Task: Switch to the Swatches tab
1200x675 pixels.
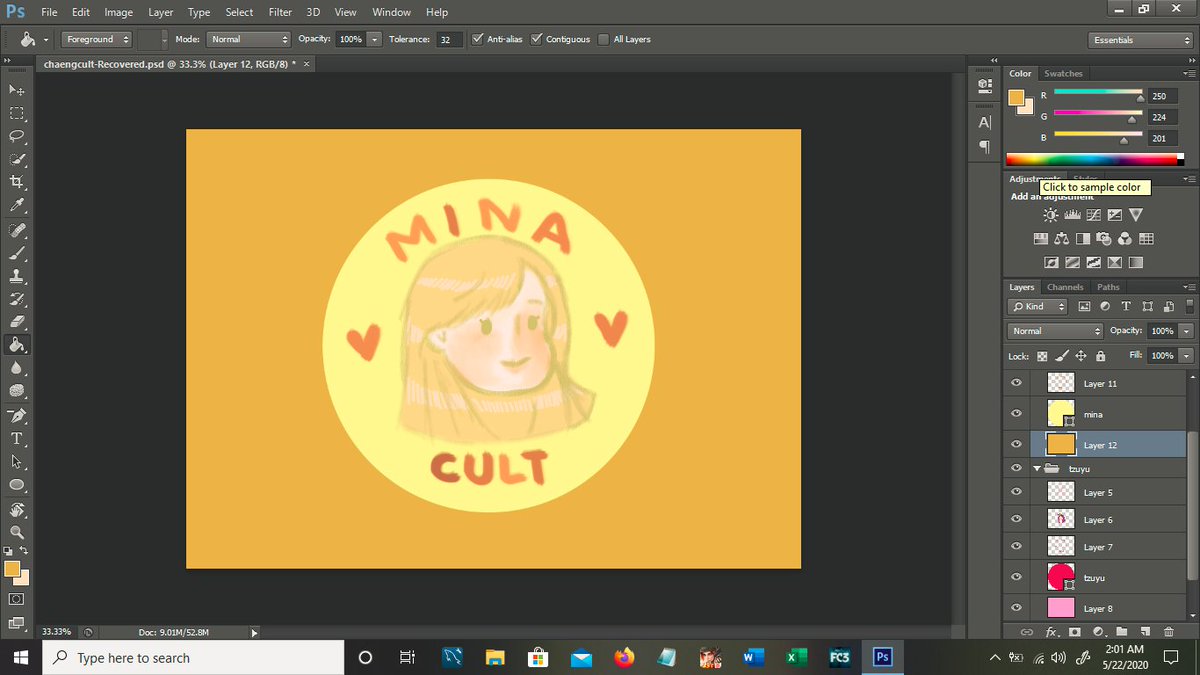Action: 1063,73
